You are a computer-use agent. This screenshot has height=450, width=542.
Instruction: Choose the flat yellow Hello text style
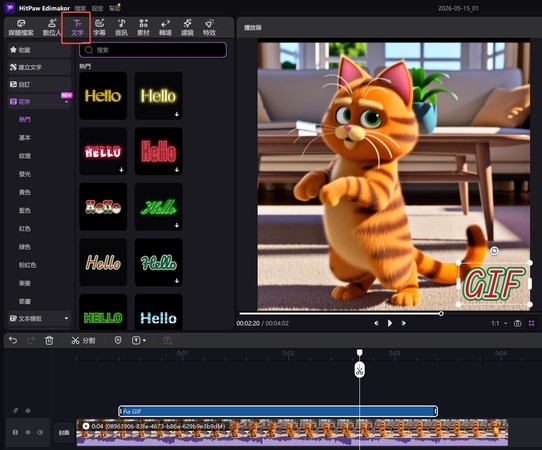[x=103, y=96]
